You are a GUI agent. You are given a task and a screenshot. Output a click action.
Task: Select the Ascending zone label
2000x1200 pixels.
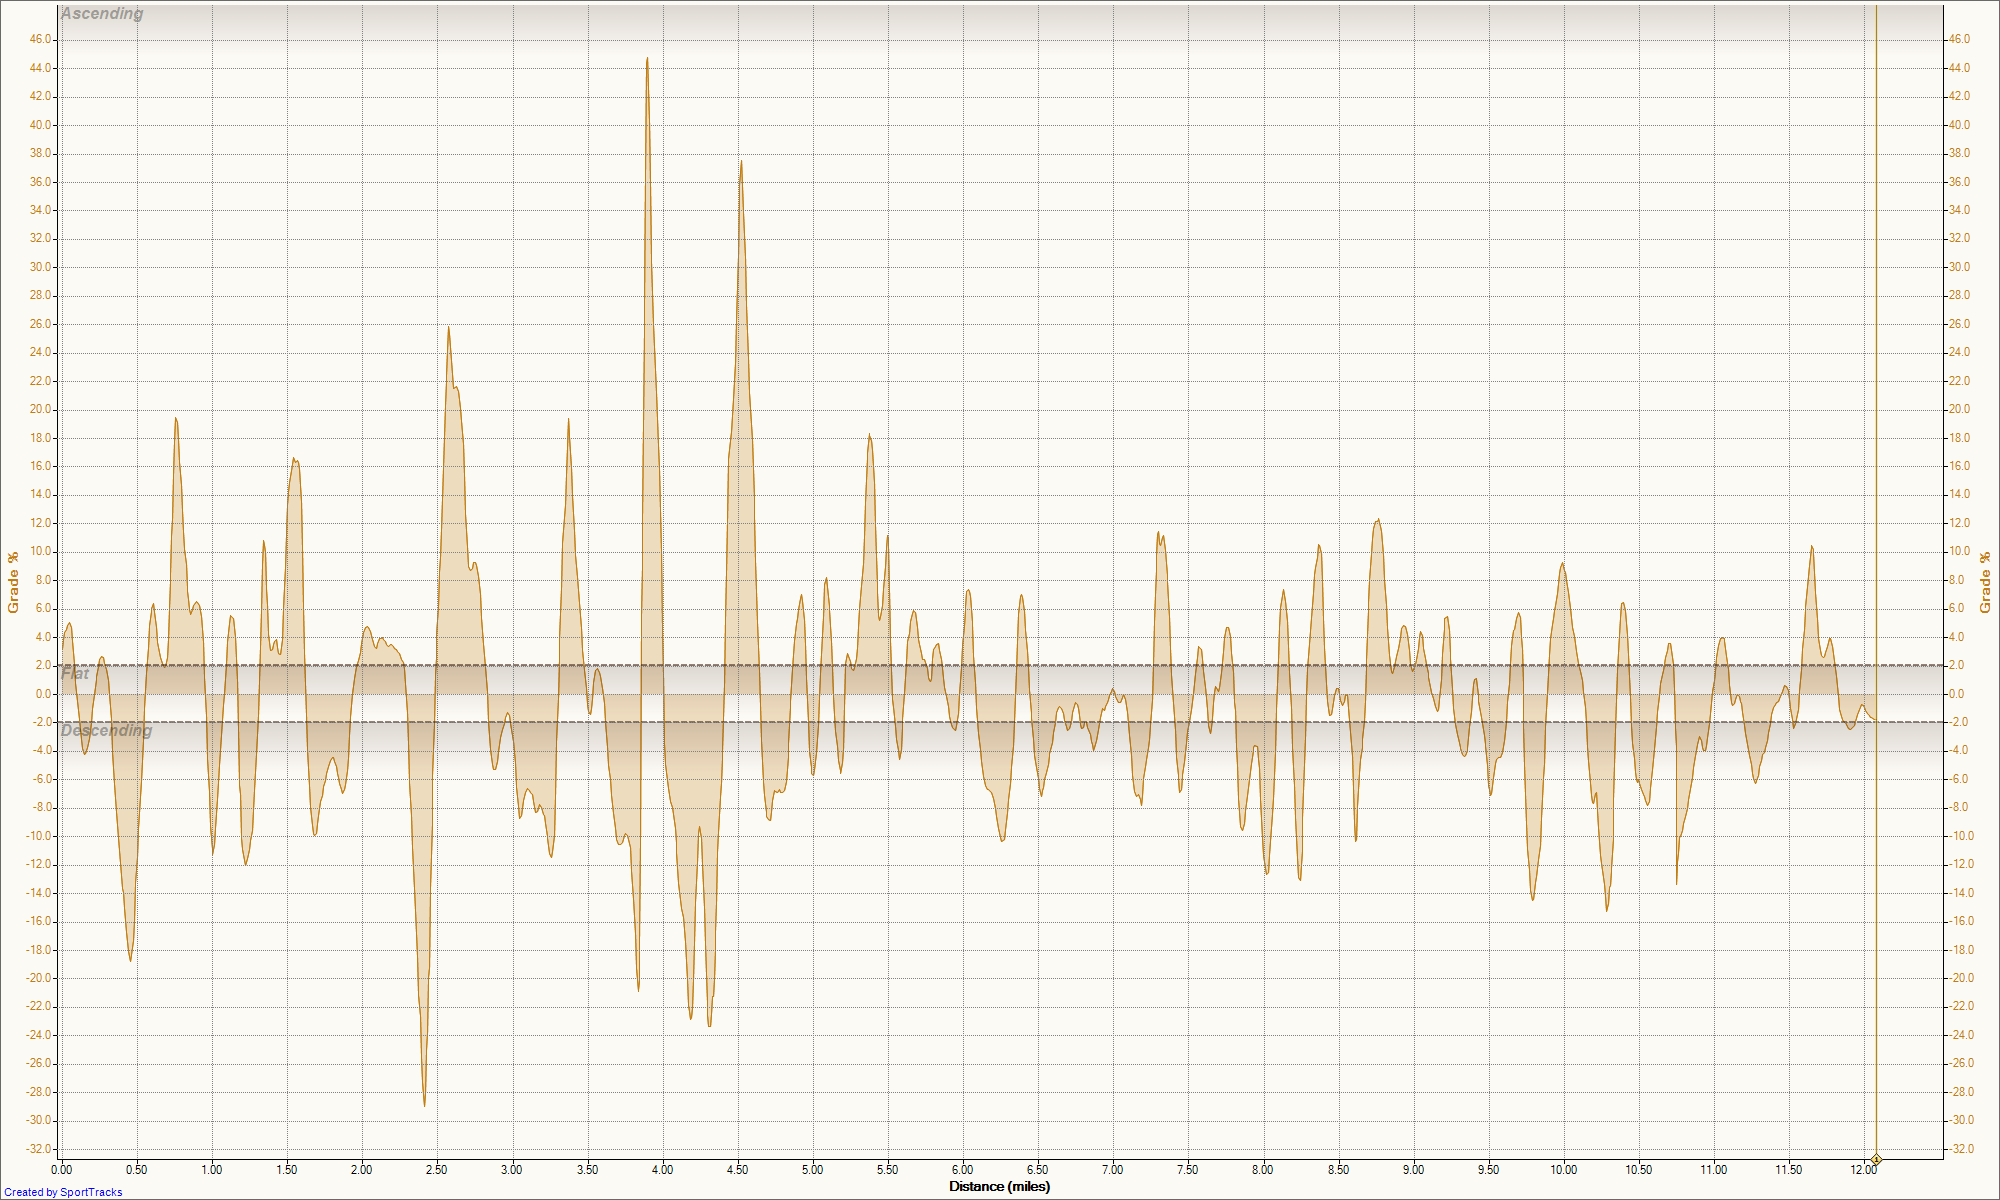click(102, 14)
